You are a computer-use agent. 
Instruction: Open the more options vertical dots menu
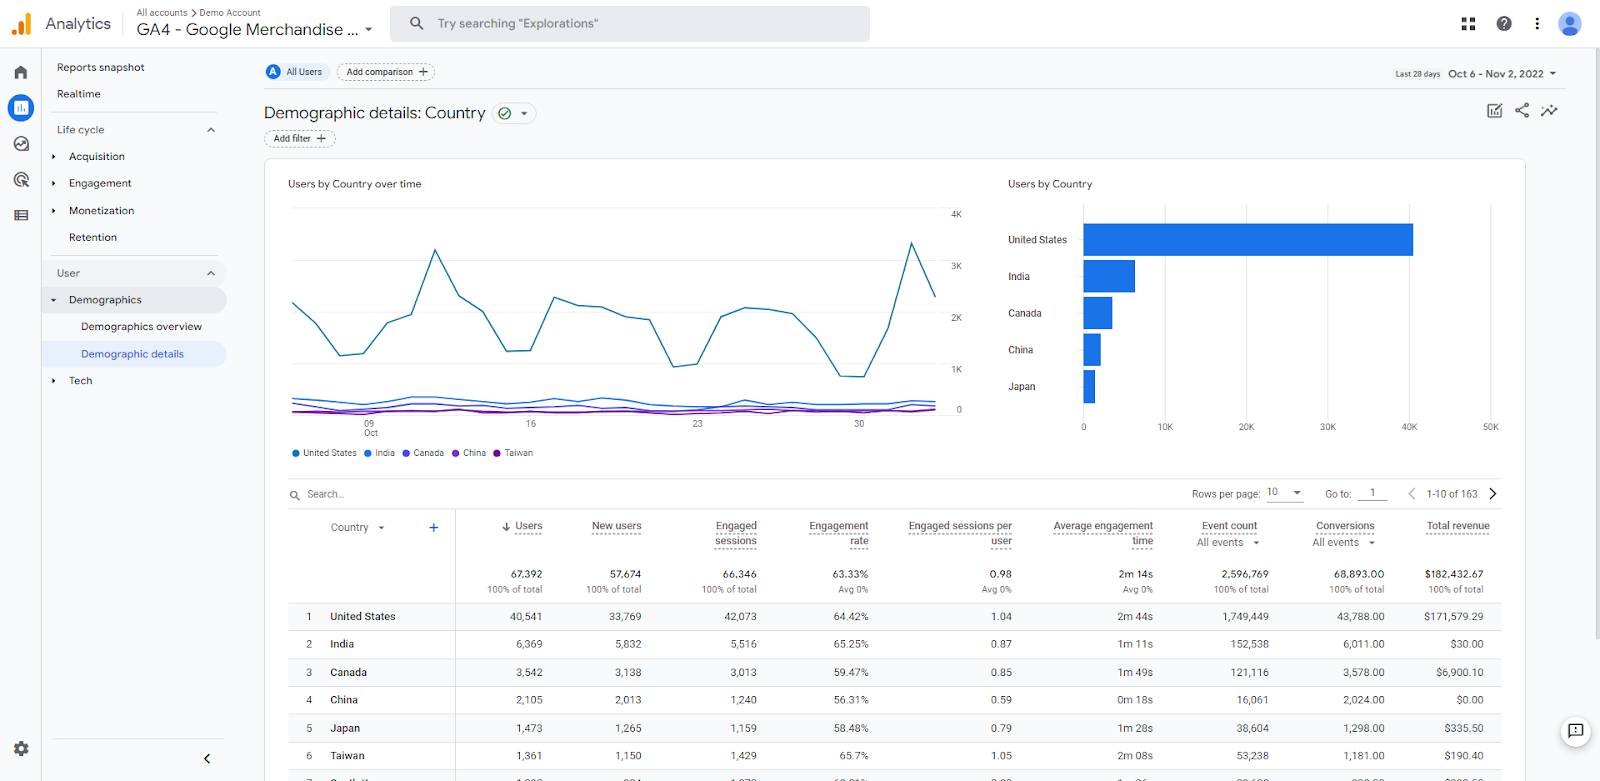[x=1537, y=24]
